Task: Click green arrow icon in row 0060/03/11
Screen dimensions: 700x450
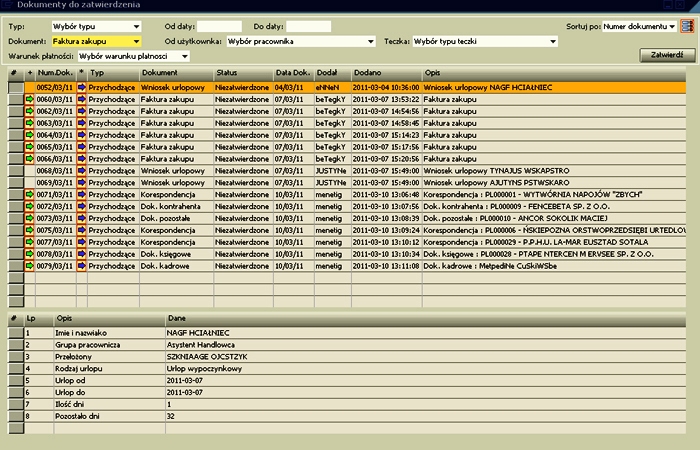Action: 29,99
